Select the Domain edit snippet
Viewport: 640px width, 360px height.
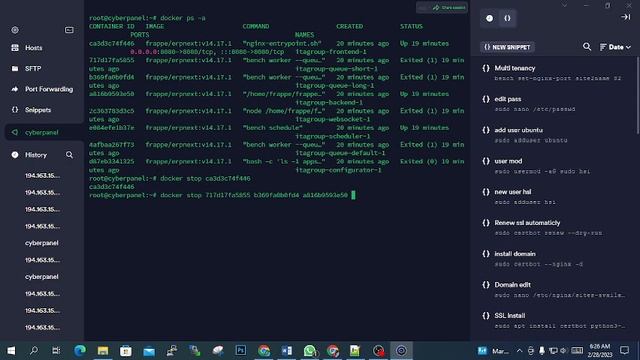point(555,289)
